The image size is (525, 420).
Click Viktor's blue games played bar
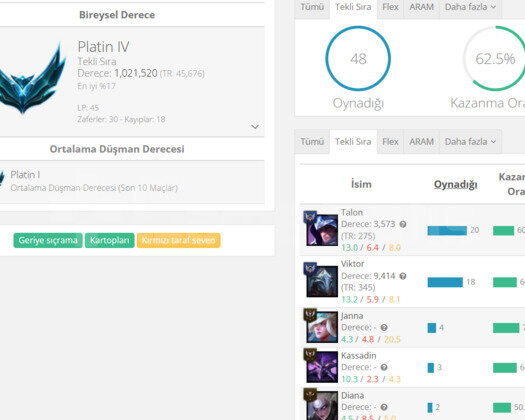445,282
